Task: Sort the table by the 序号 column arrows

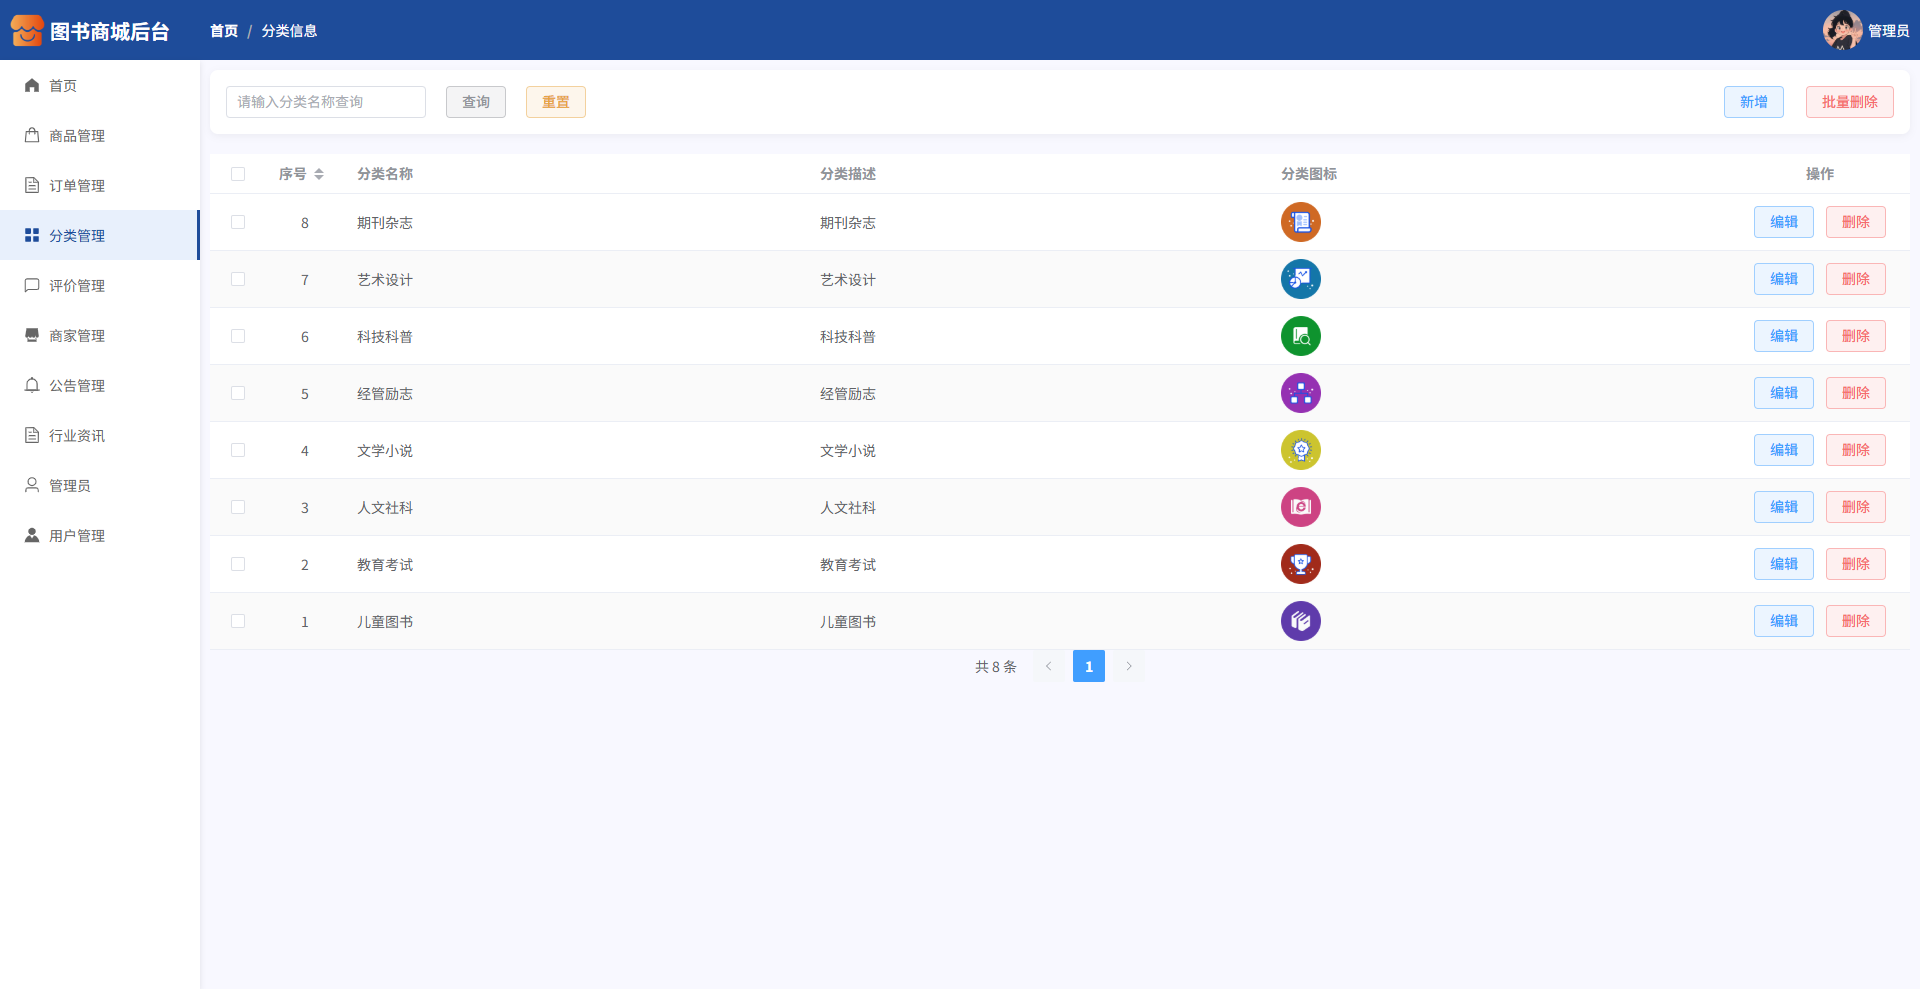Action: [319, 174]
